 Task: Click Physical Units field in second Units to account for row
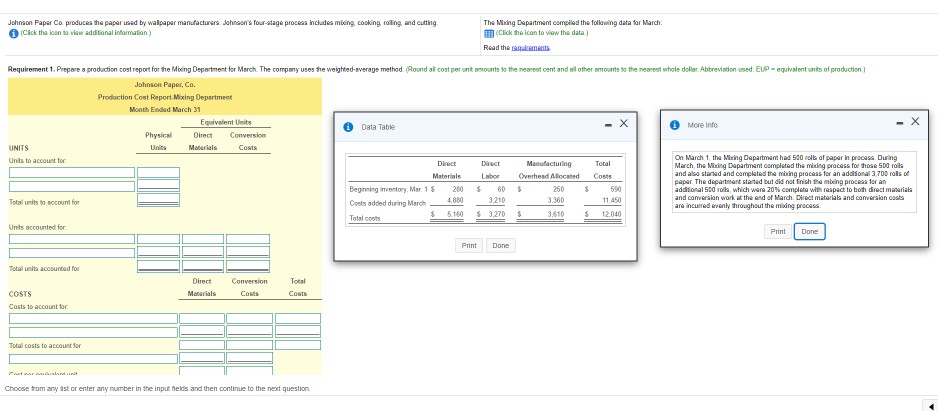(x=159, y=186)
